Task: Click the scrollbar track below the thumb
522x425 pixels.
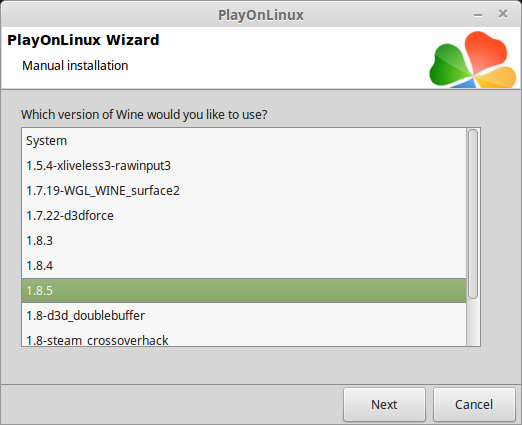Action: [x=473, y=322]
